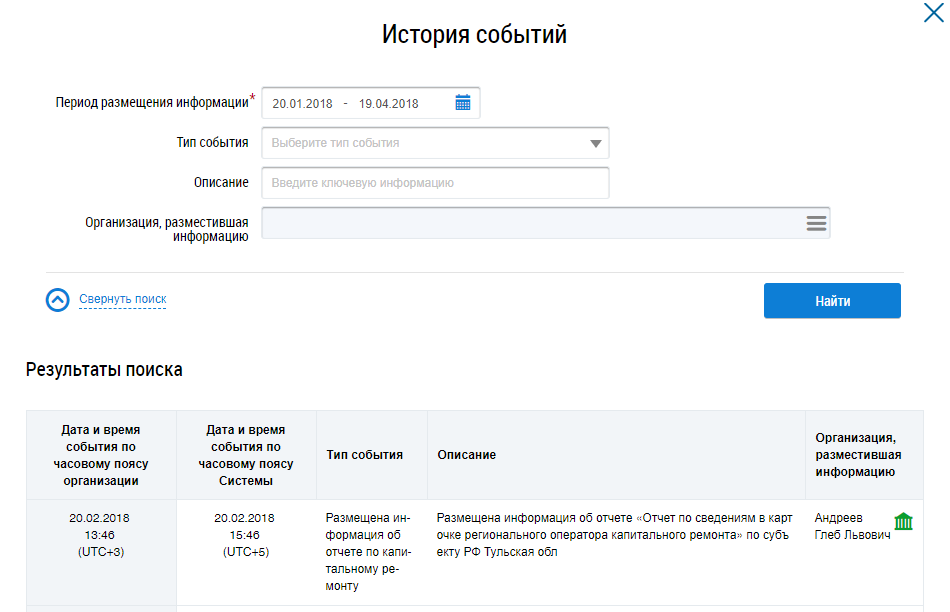Sort by organization time zone date column
Image resolution: width=950 pixels, height=612 pixels.
tap(101, 454)
